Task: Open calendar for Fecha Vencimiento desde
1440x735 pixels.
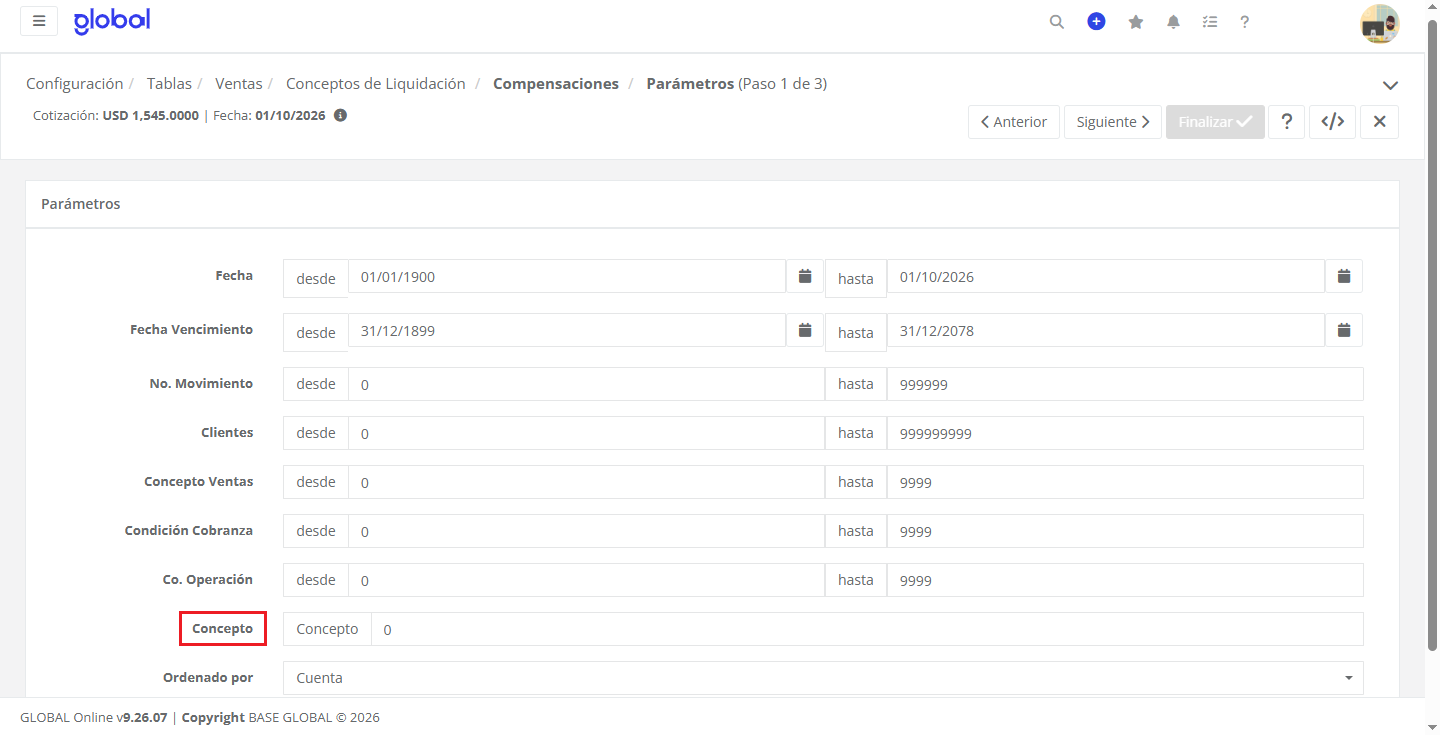Action: [805, 330]
